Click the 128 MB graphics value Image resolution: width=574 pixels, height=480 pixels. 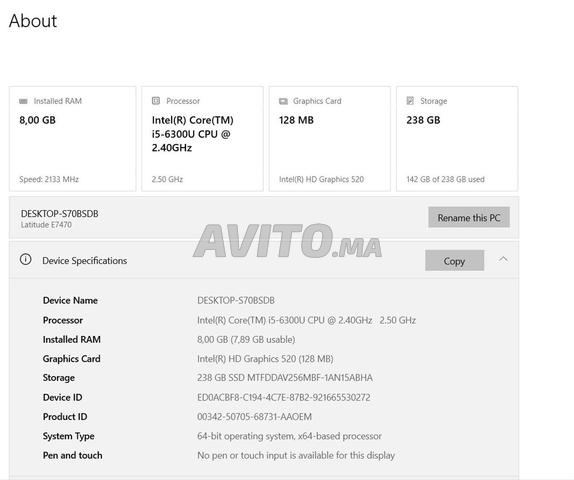click(296, 120)
